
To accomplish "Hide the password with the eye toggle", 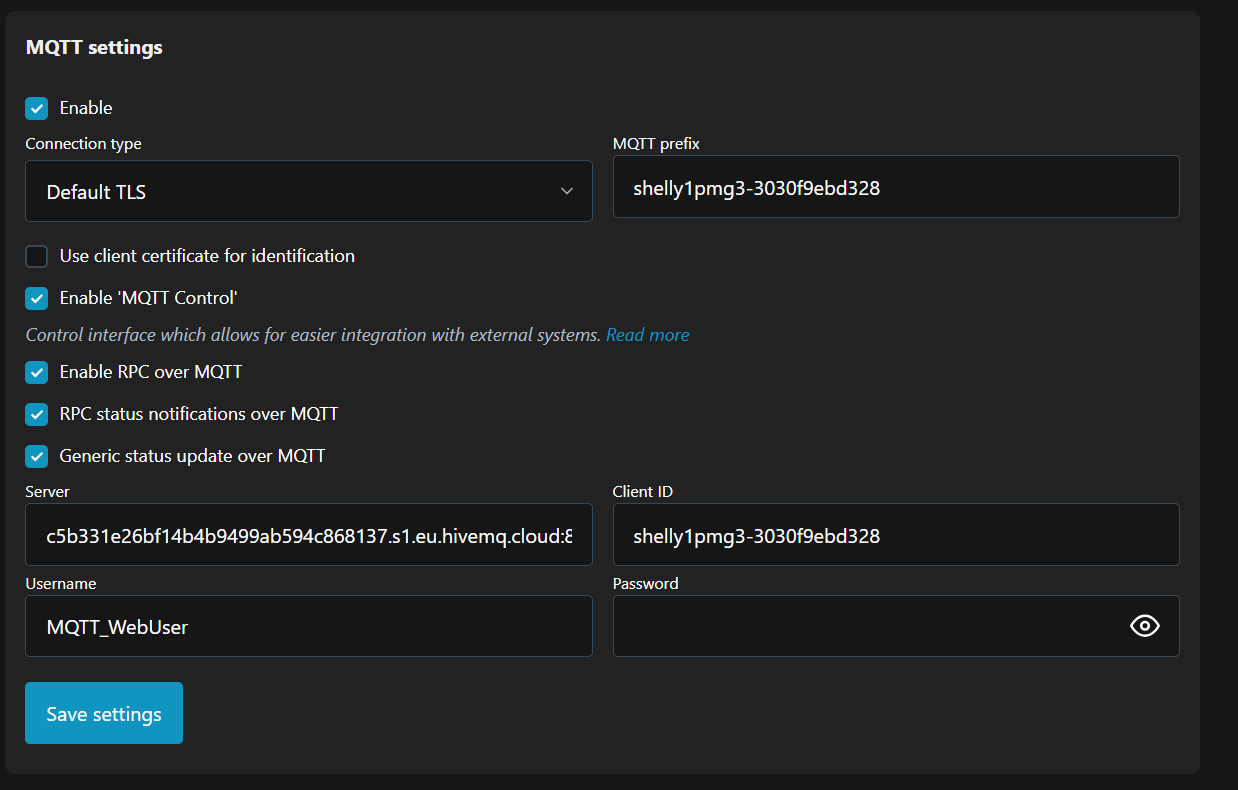I will coord(1145,625).
